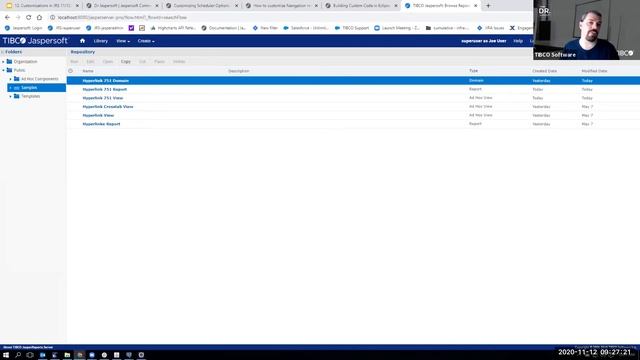The image size is (640, 360).
Task: Go to the Jaspersoft home icon
Action: (x=82, y=41)
